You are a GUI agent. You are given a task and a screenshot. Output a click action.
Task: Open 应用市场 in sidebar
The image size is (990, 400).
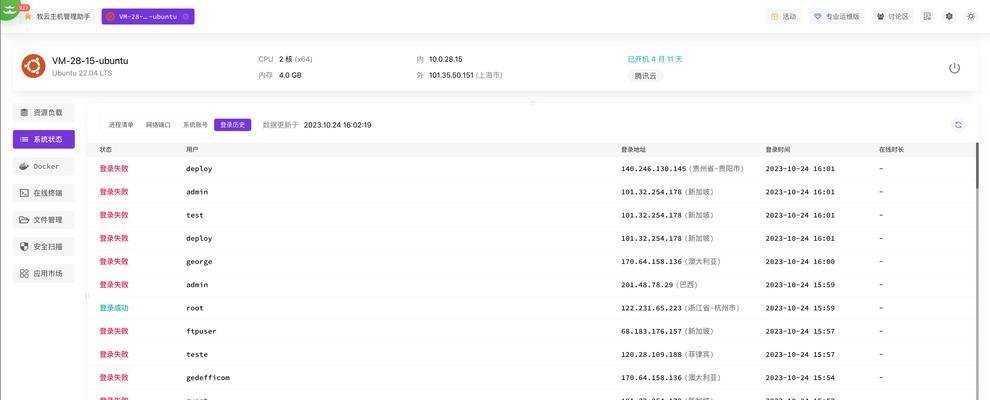coord(44,273)
